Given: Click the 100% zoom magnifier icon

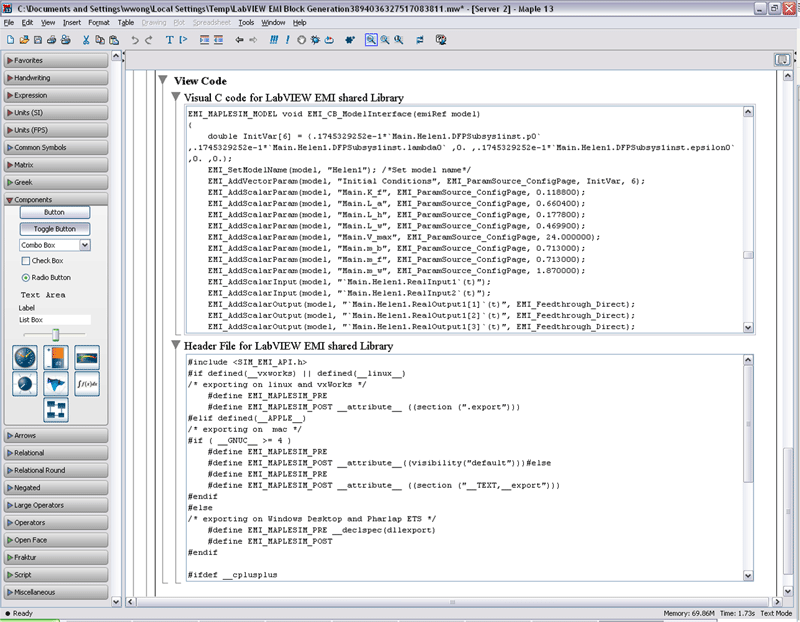Looking at the screenshot, I should coord(370,40).
